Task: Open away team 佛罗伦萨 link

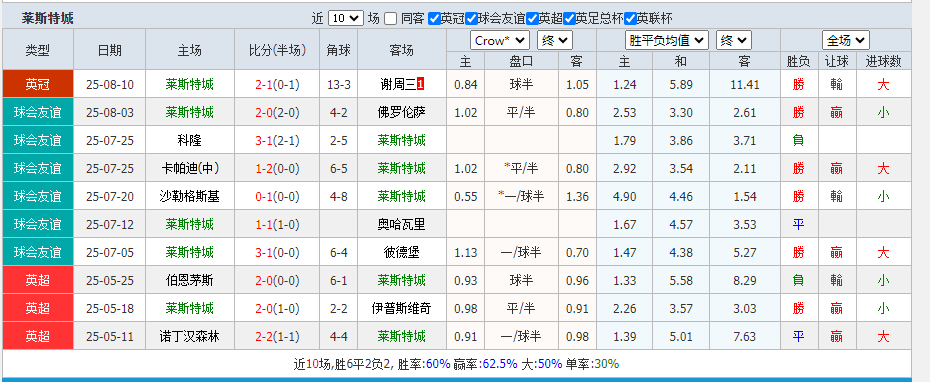Action: coord(402,112)
